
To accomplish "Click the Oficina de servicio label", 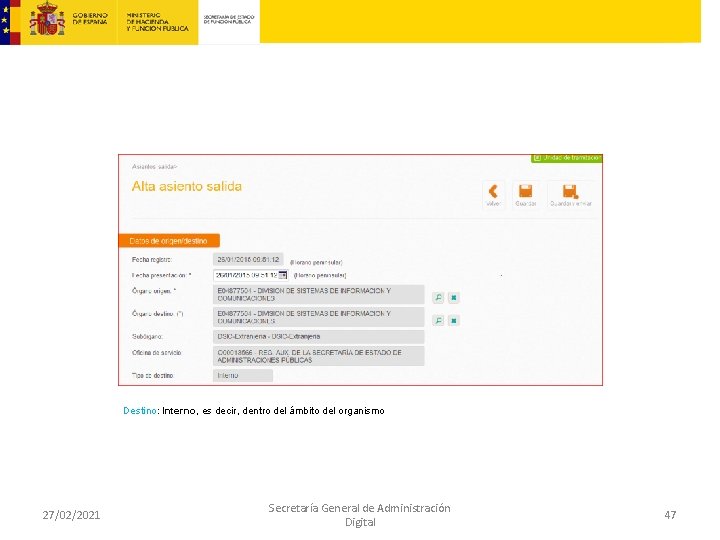I will [157, 353].
